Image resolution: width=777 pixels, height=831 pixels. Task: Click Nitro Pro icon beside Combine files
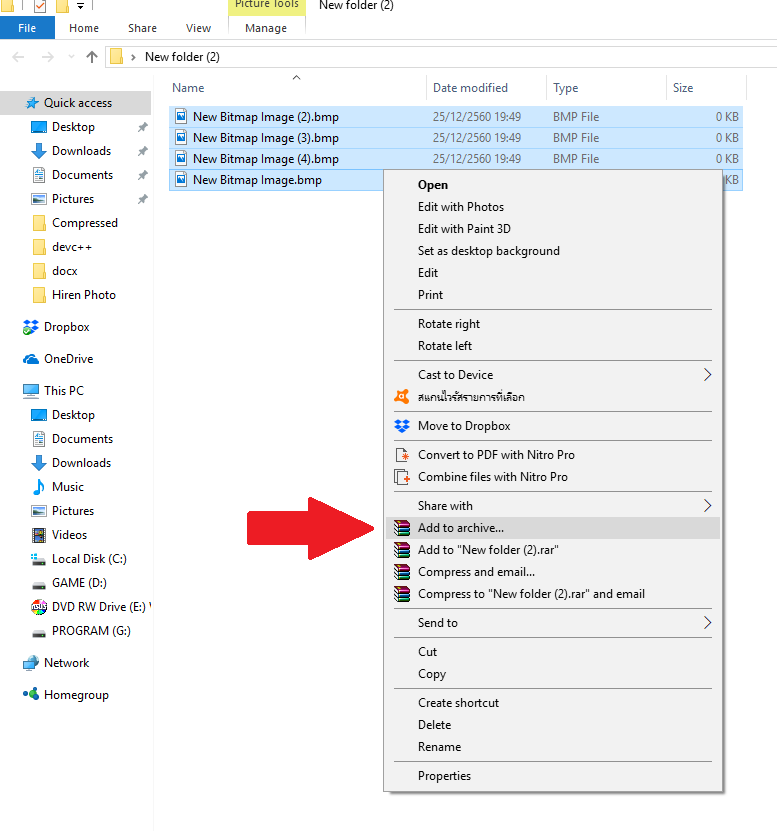(402, 477)
